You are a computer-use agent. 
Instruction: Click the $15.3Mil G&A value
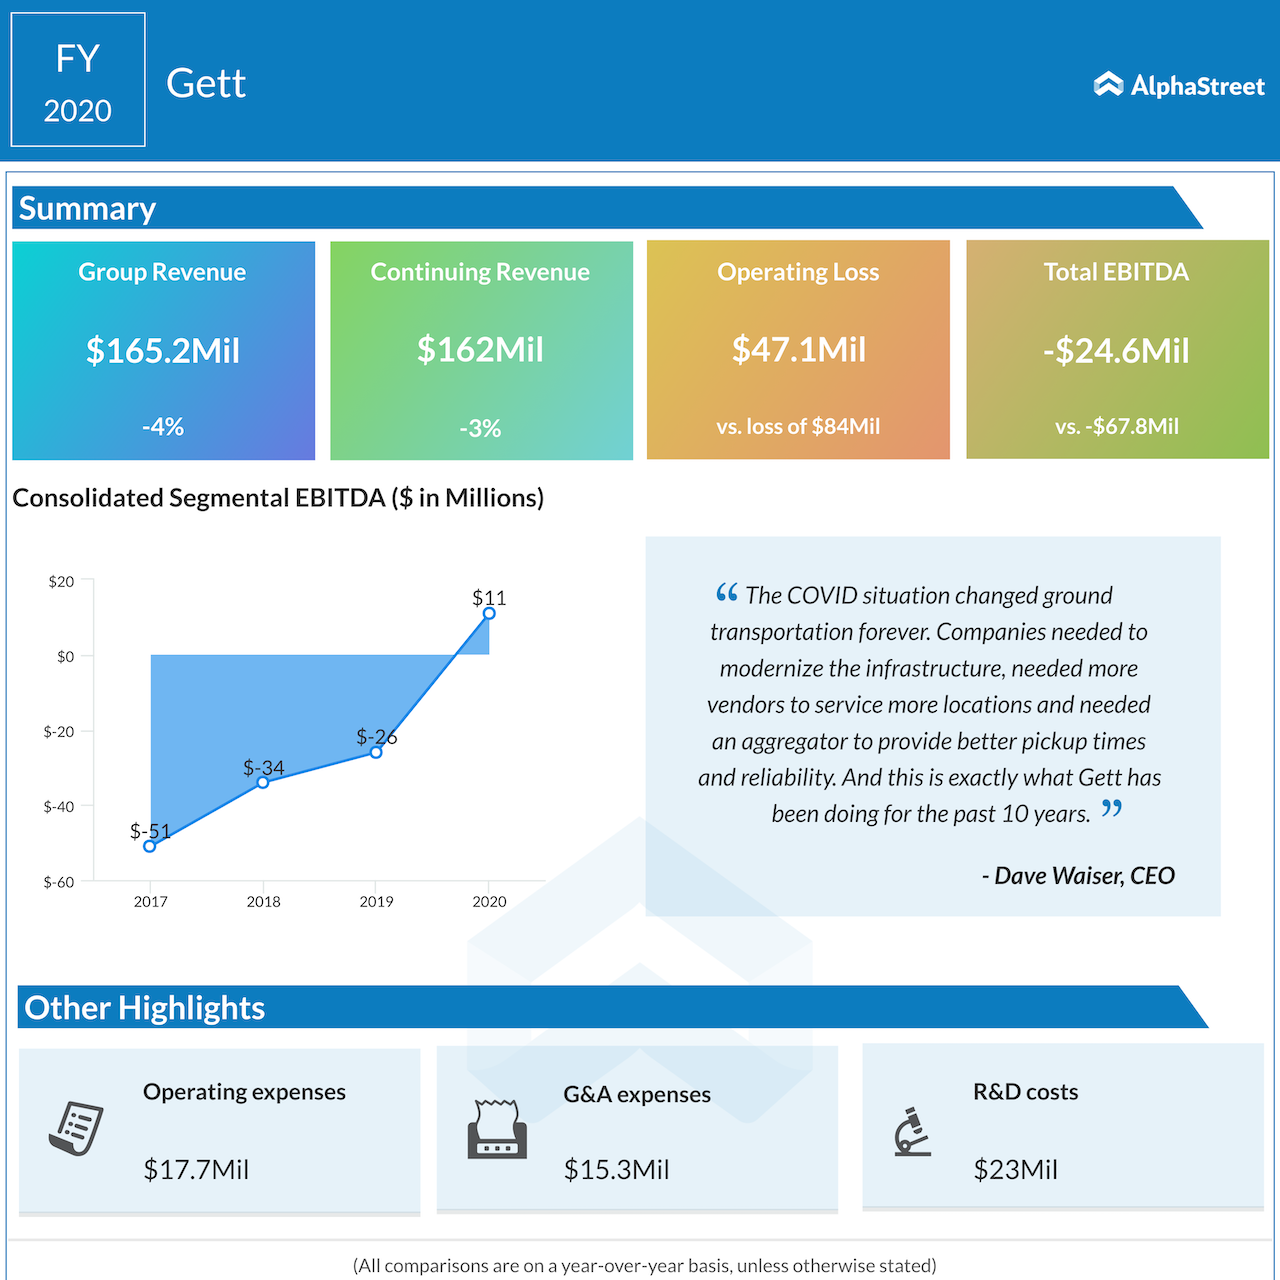pos(617,1169)
